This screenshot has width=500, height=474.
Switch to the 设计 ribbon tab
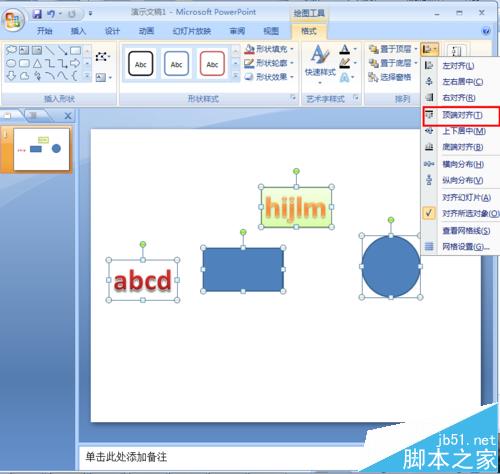tap(112, 31)
